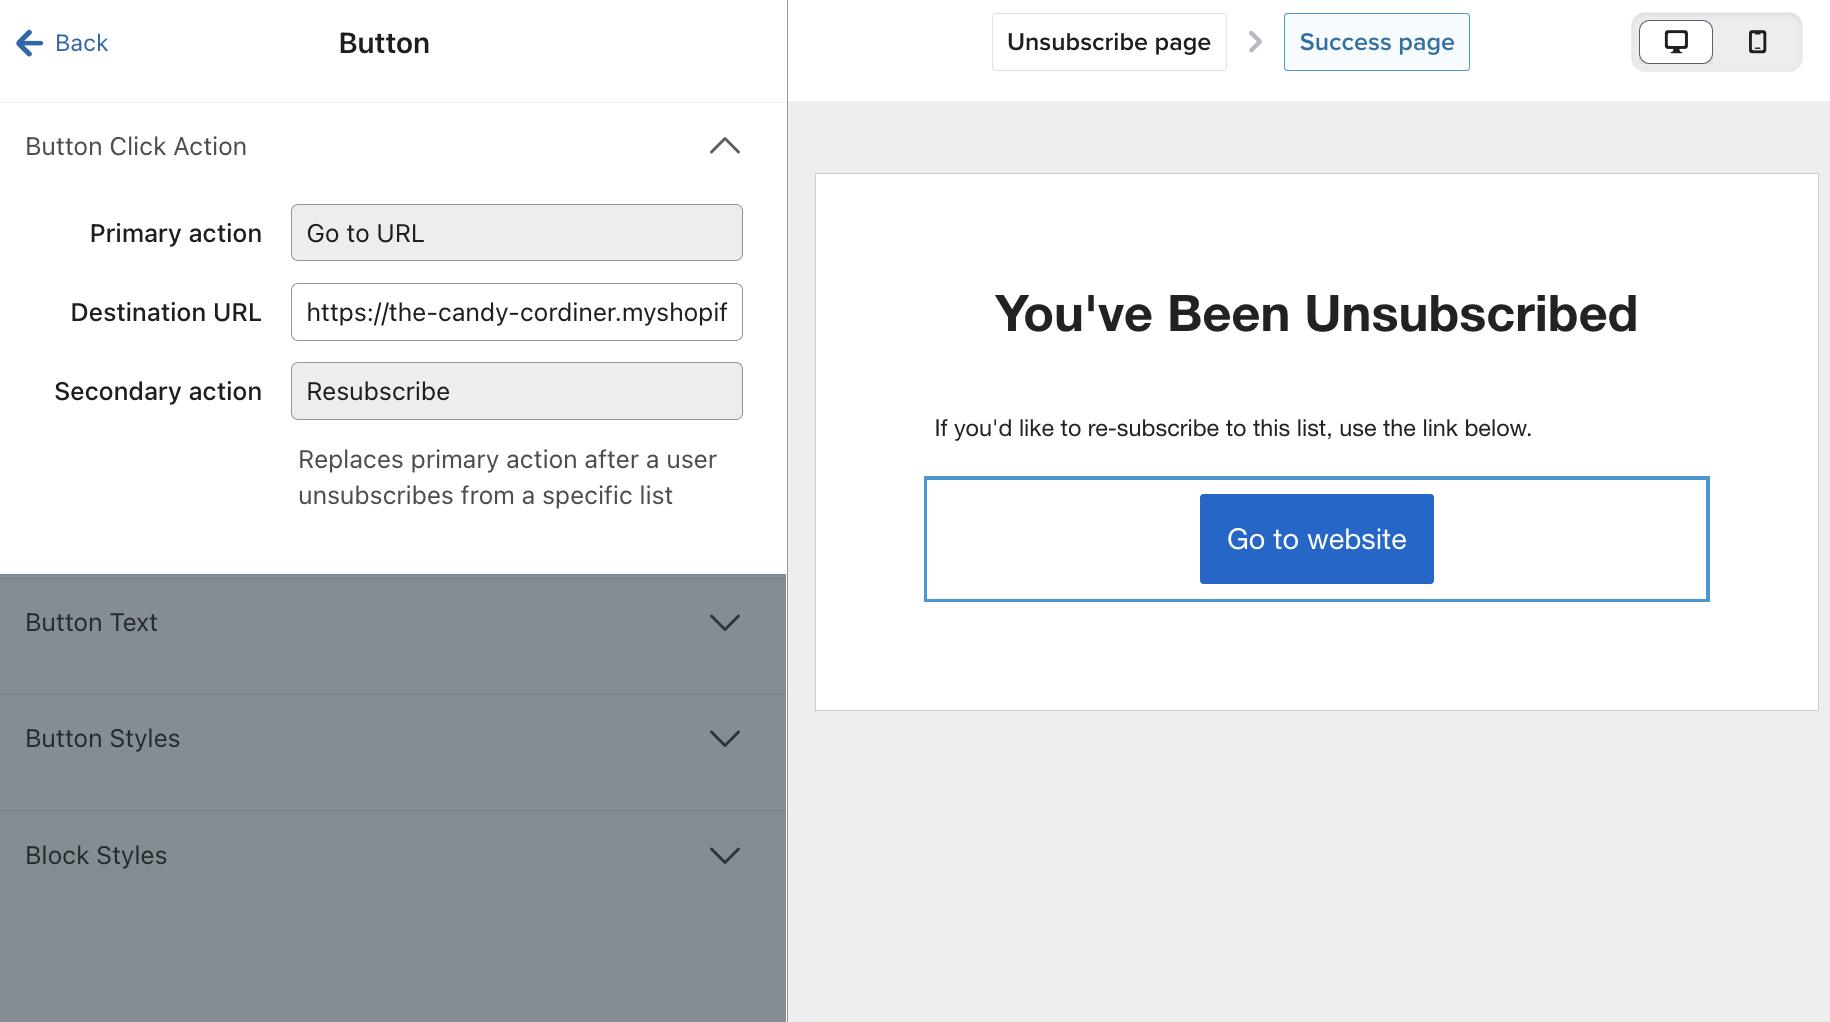This screenshot has width=1830, height=1022.
Task: Click the Button panel title
Action: 383,42
